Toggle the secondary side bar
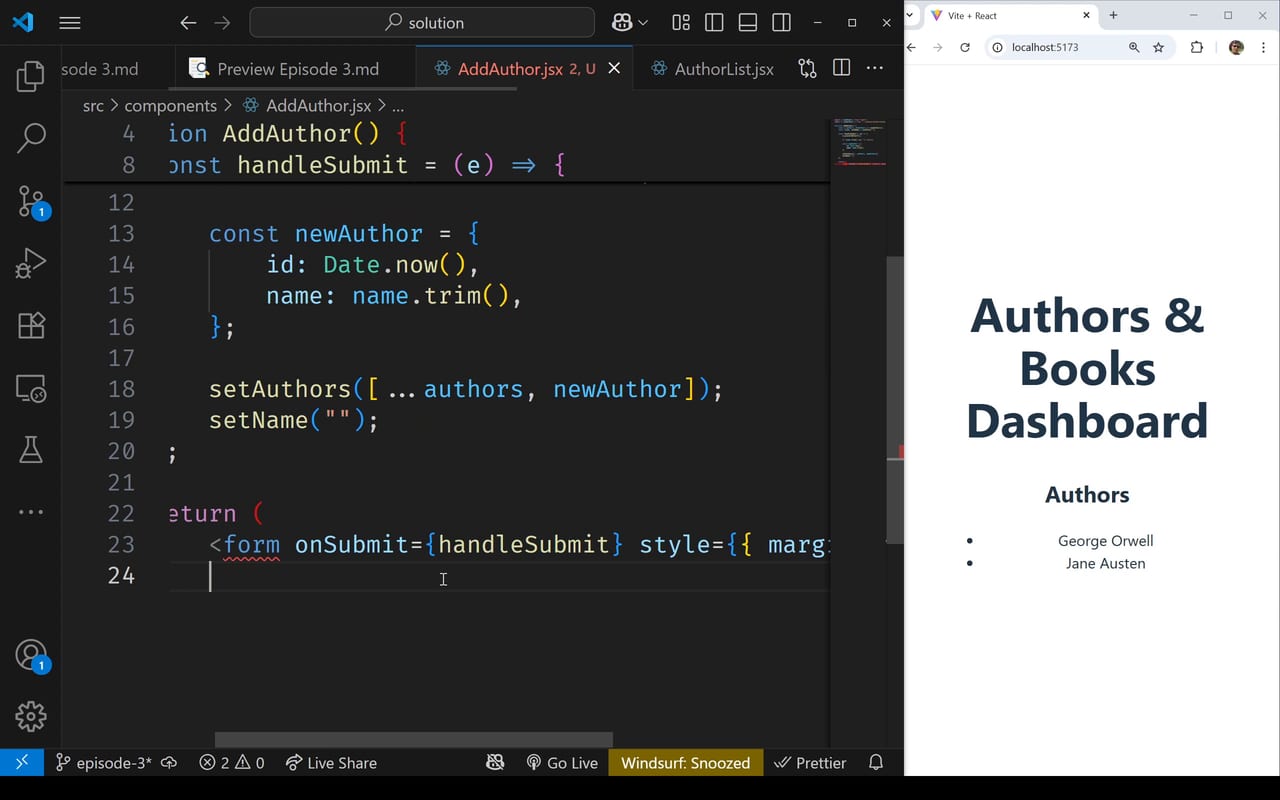 tap(782, 22)
